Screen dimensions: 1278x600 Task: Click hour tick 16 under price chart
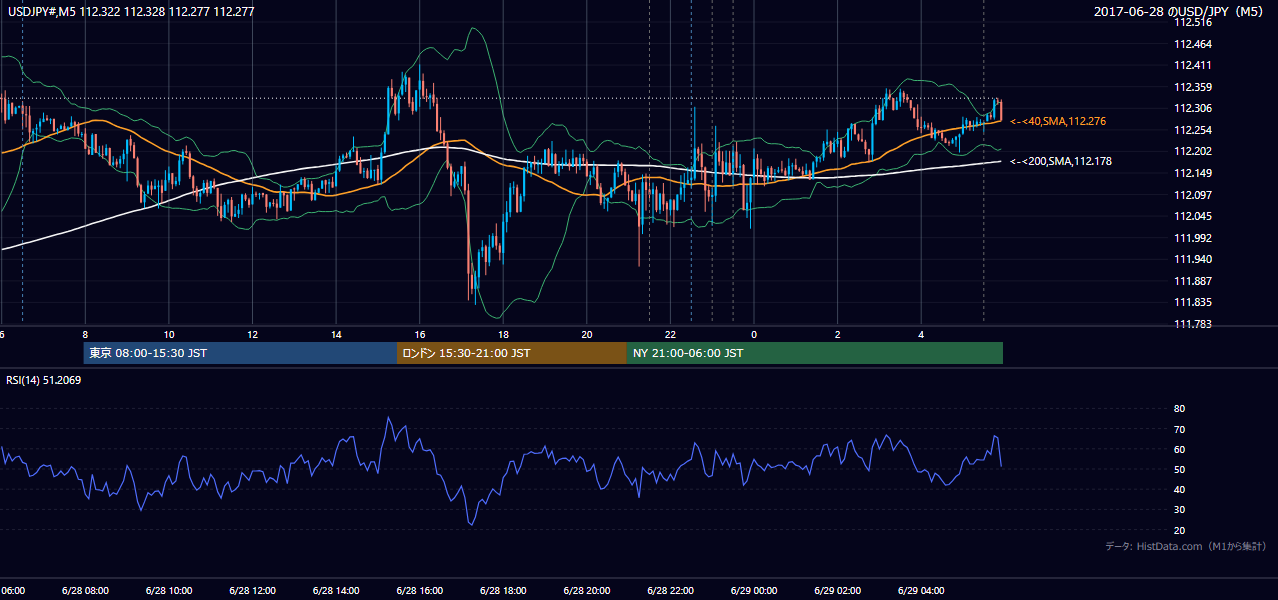pos(420,334)
